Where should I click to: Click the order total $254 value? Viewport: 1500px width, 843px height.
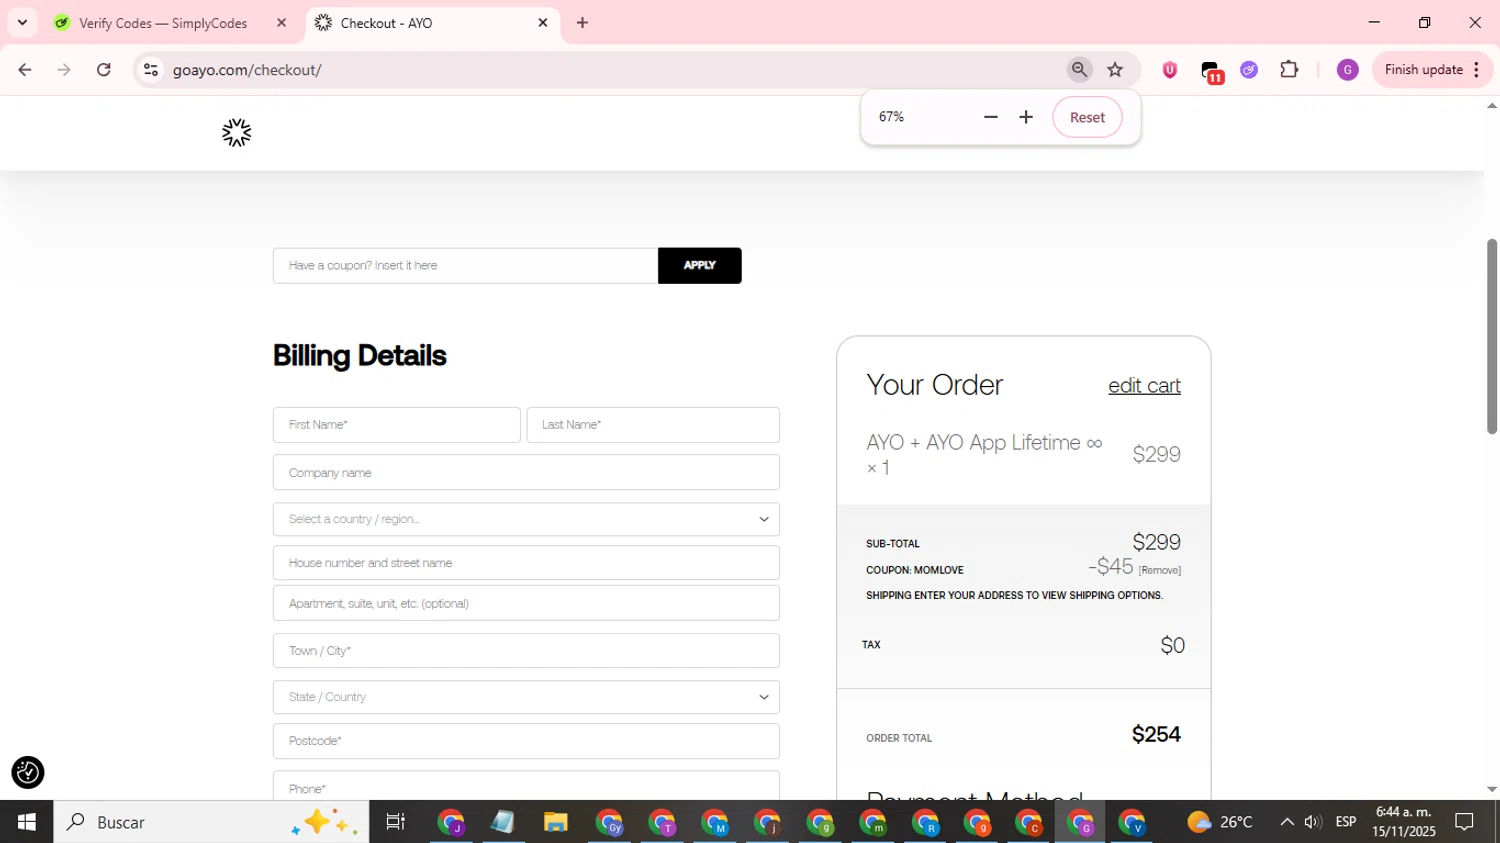click(x=1156, y=734)
